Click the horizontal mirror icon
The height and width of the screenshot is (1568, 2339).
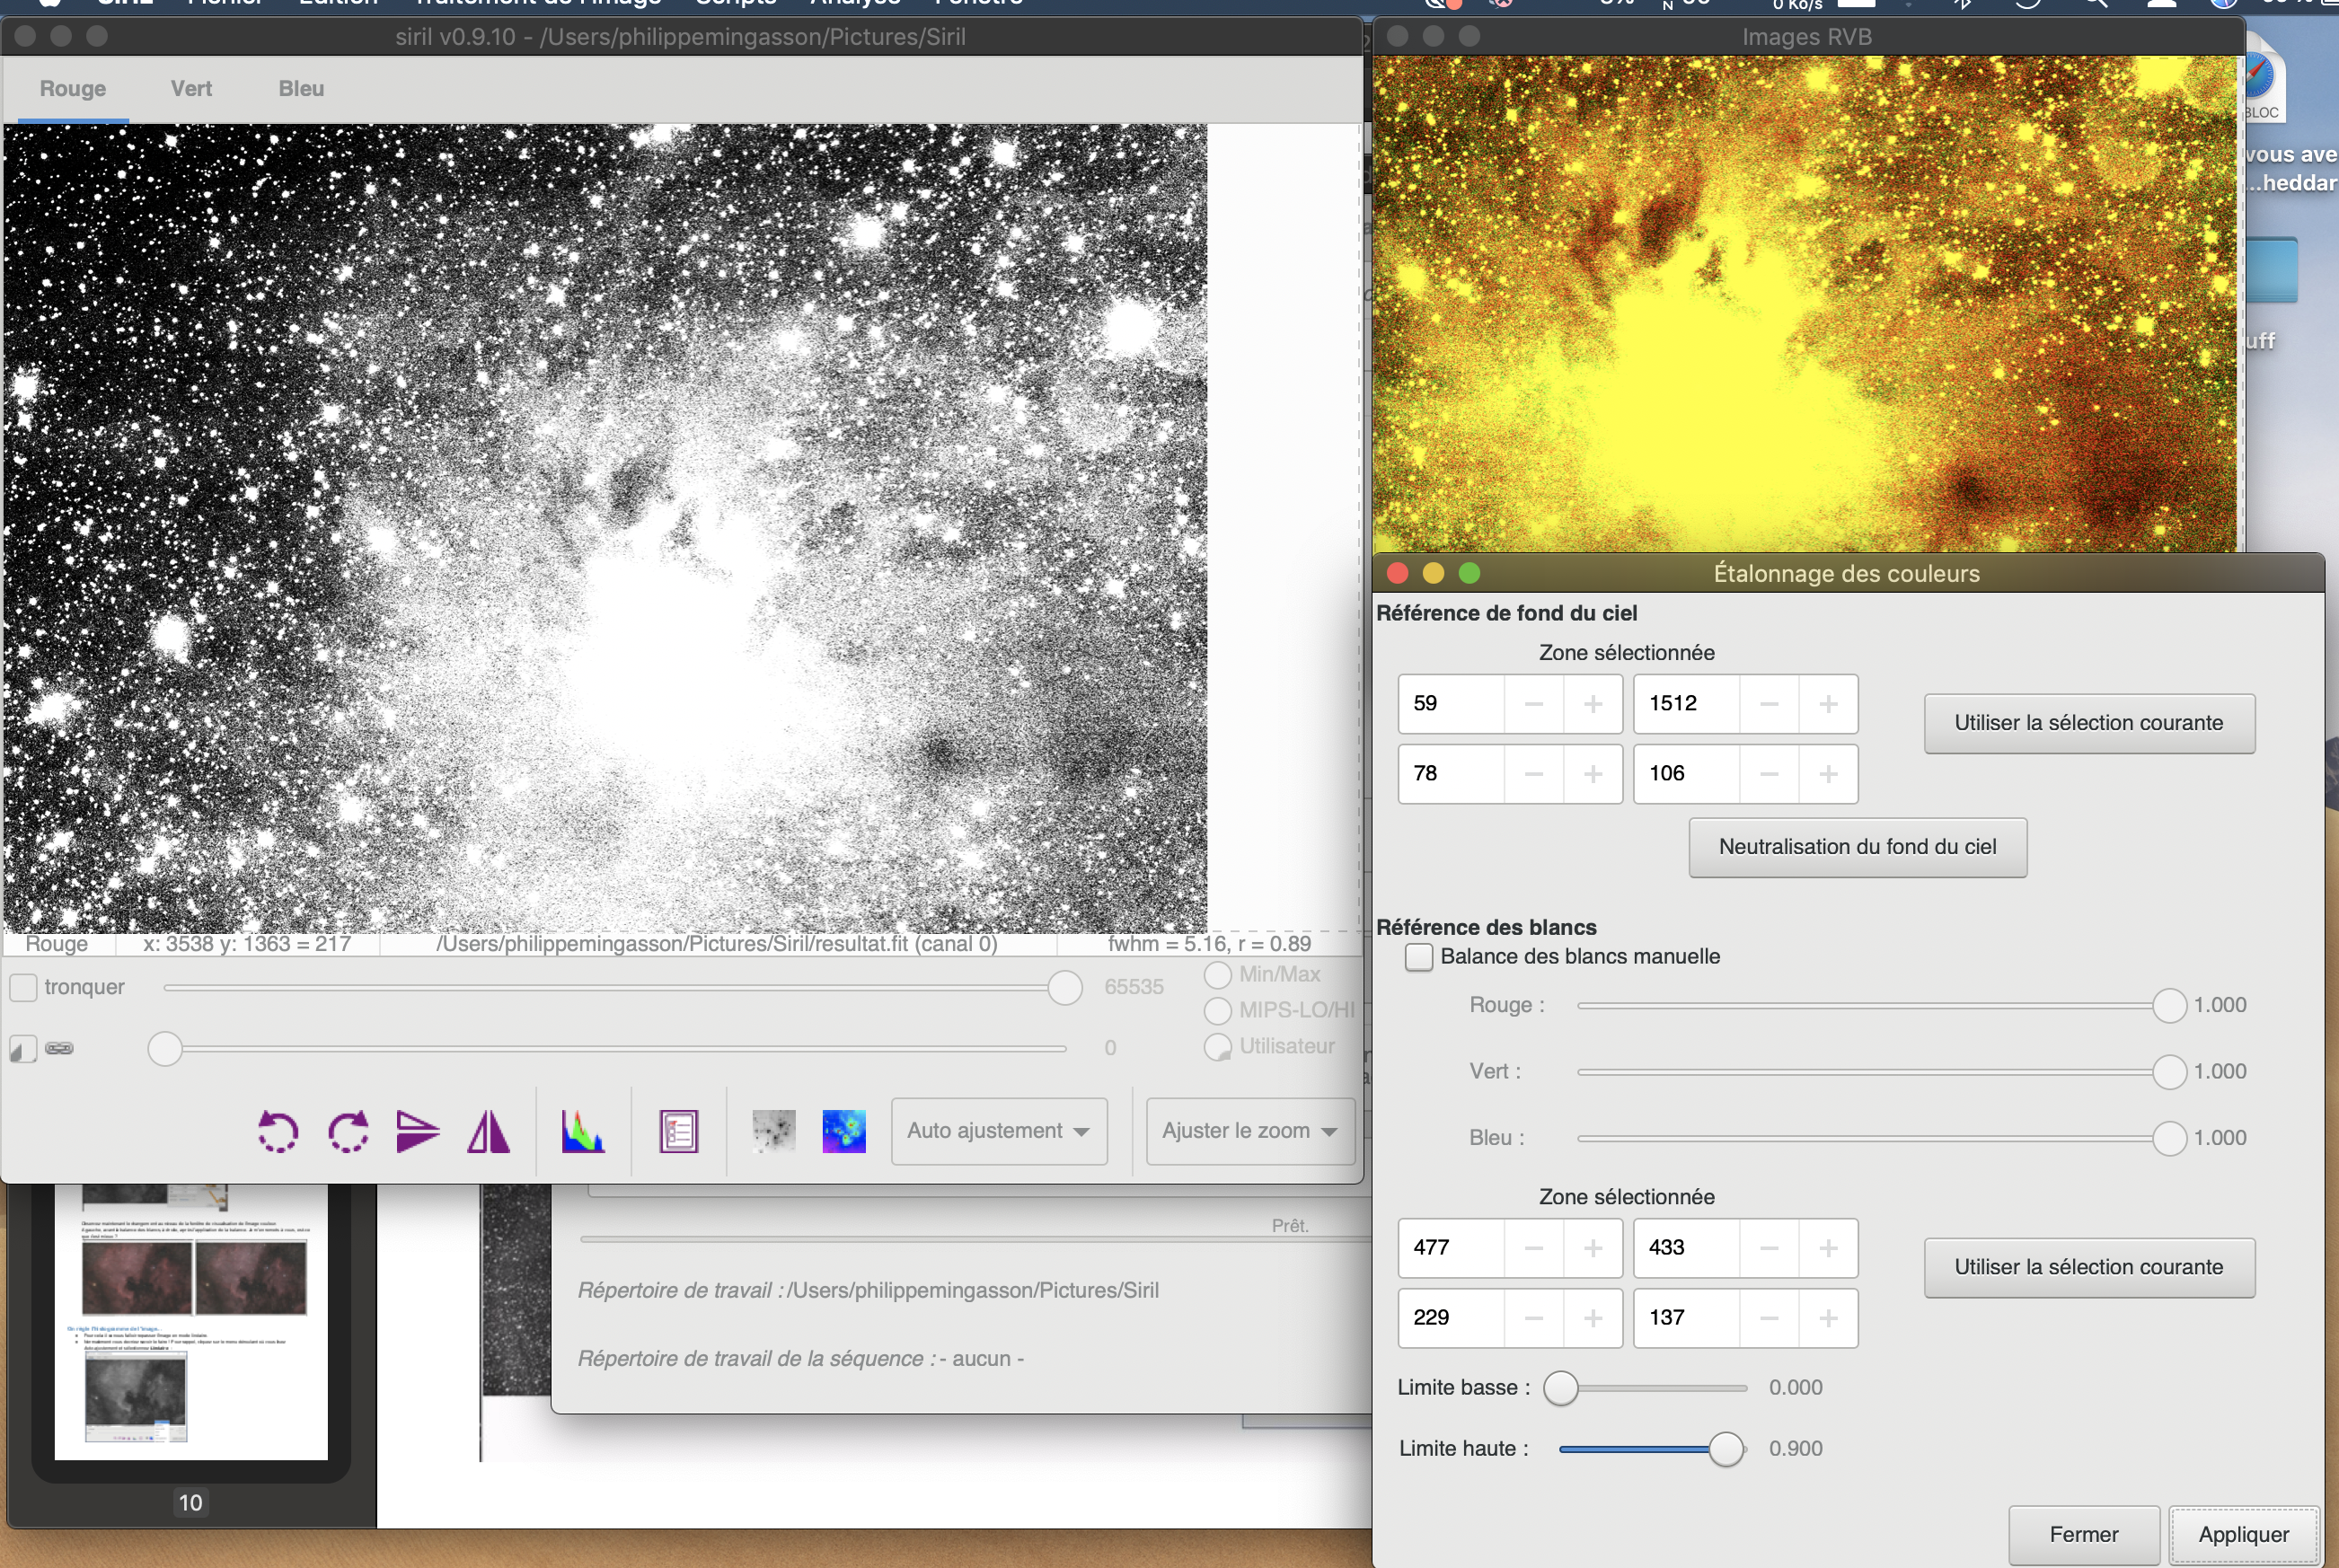pos(488,1132)
